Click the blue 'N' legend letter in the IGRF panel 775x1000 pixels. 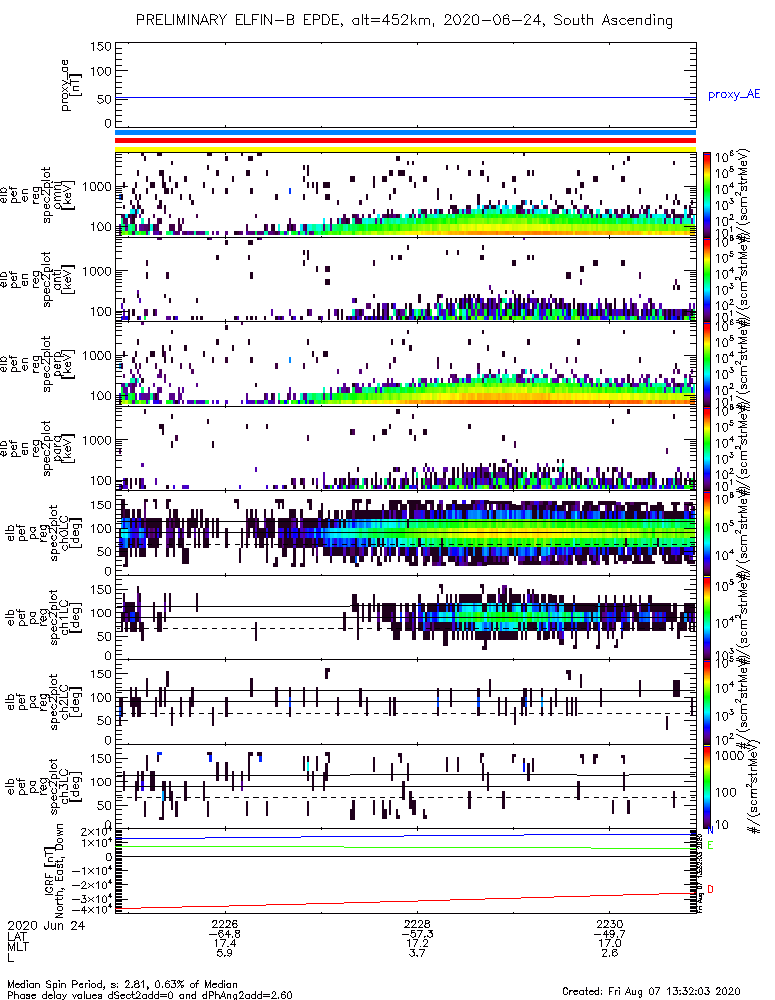[711, 830]
